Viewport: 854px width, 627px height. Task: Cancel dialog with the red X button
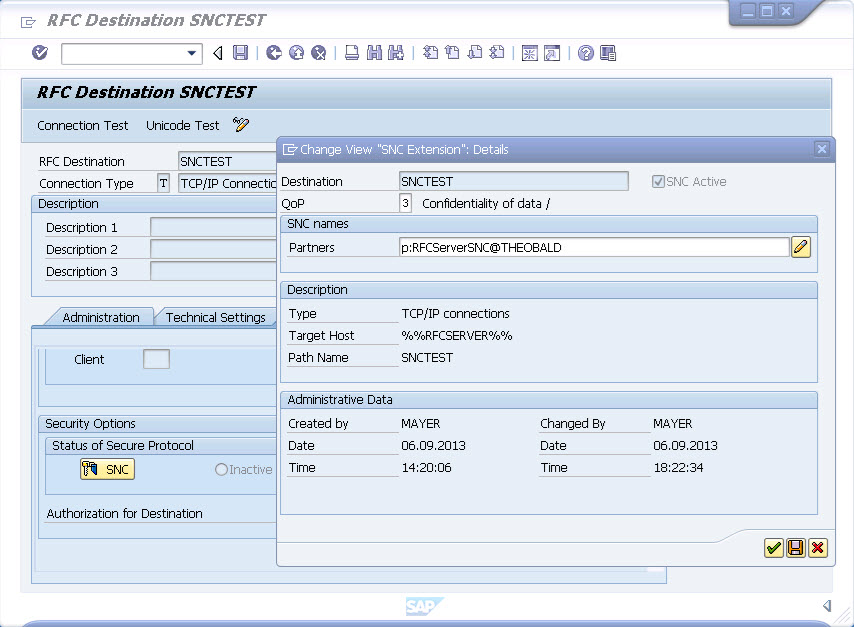click(818, 547)
